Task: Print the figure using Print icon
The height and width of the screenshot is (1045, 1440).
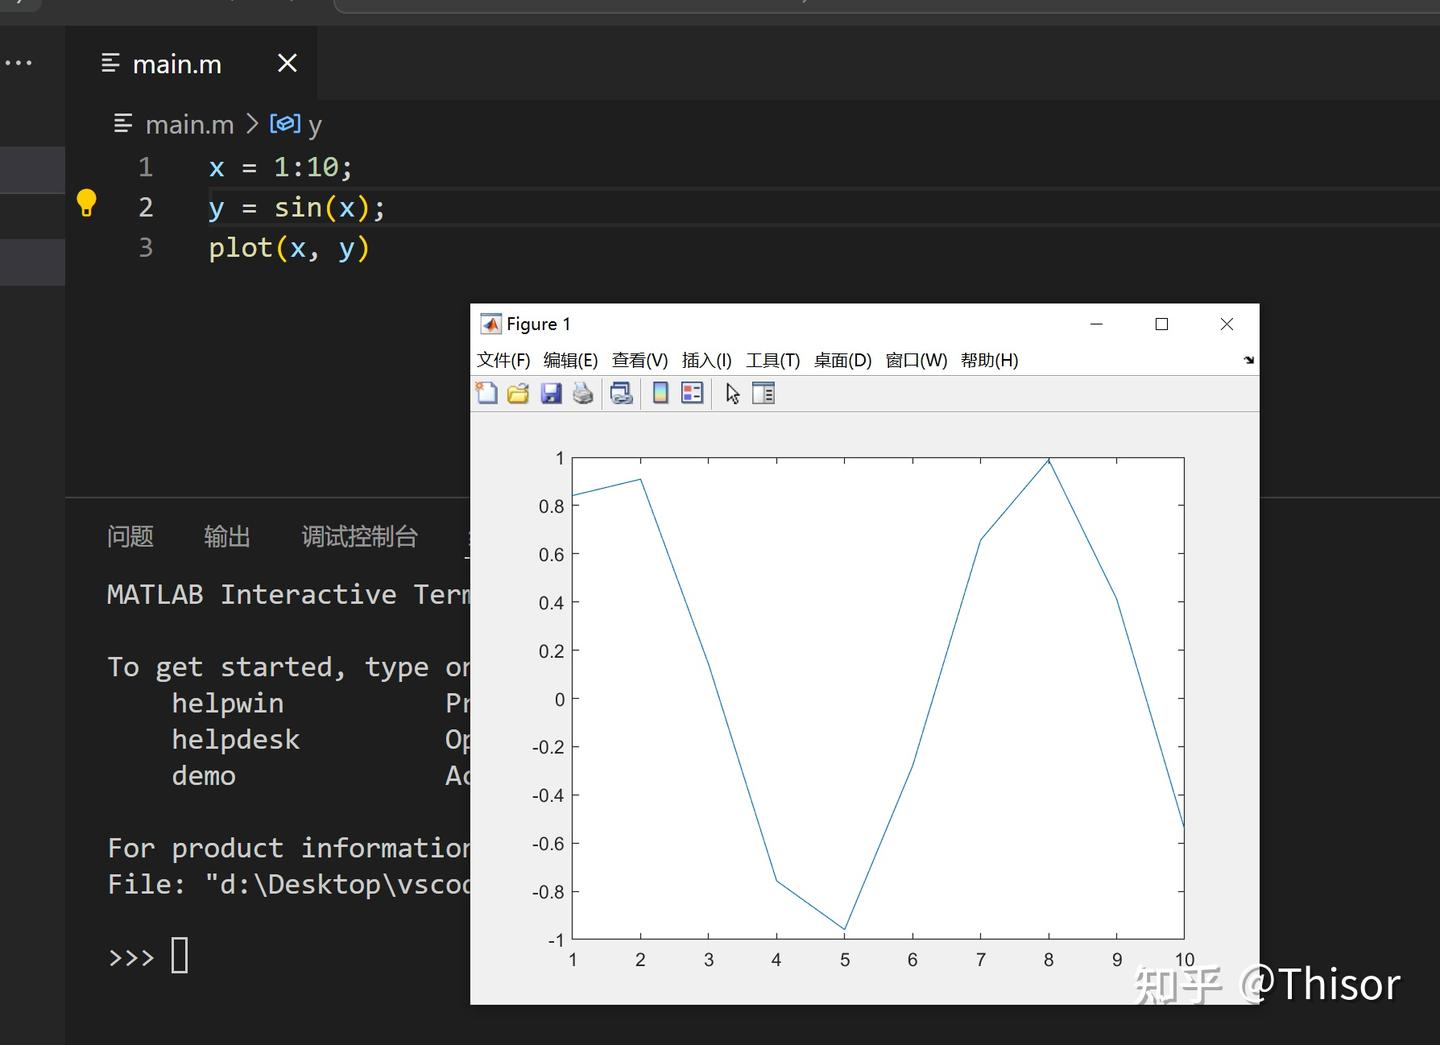Action: (x=583, y=393)
